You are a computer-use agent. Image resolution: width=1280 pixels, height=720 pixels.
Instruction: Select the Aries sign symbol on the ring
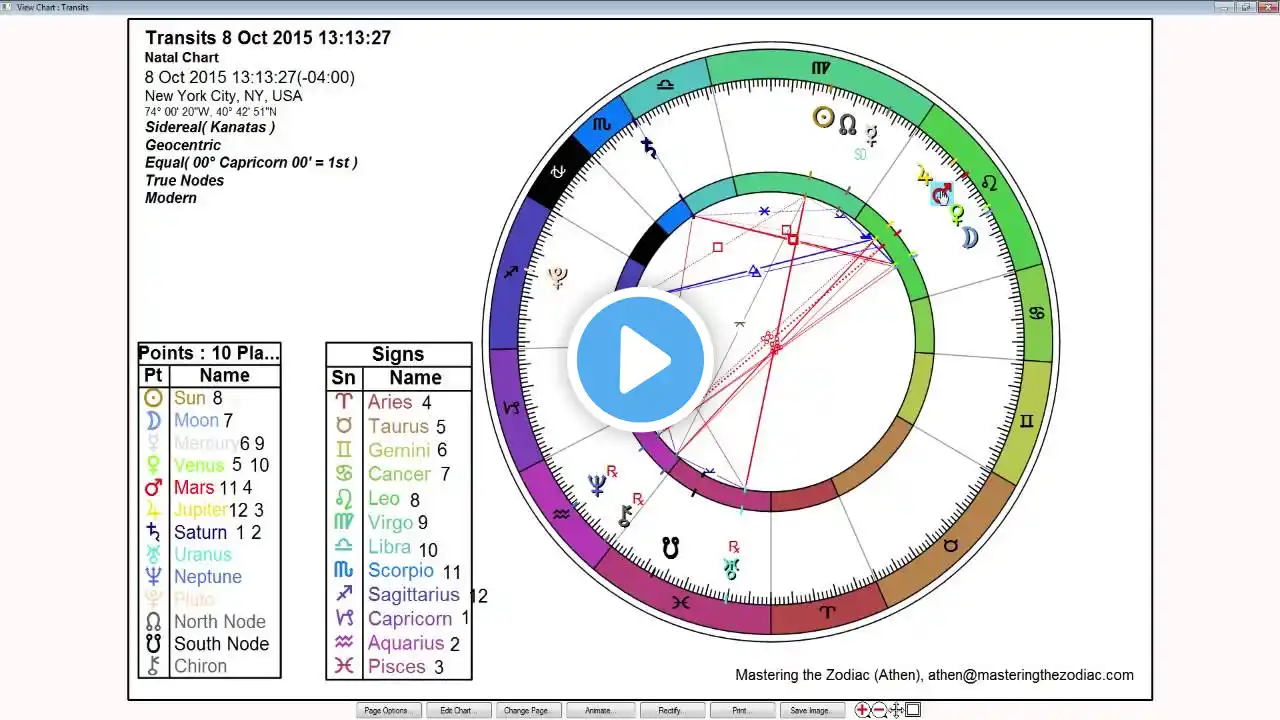coord(827,610)
